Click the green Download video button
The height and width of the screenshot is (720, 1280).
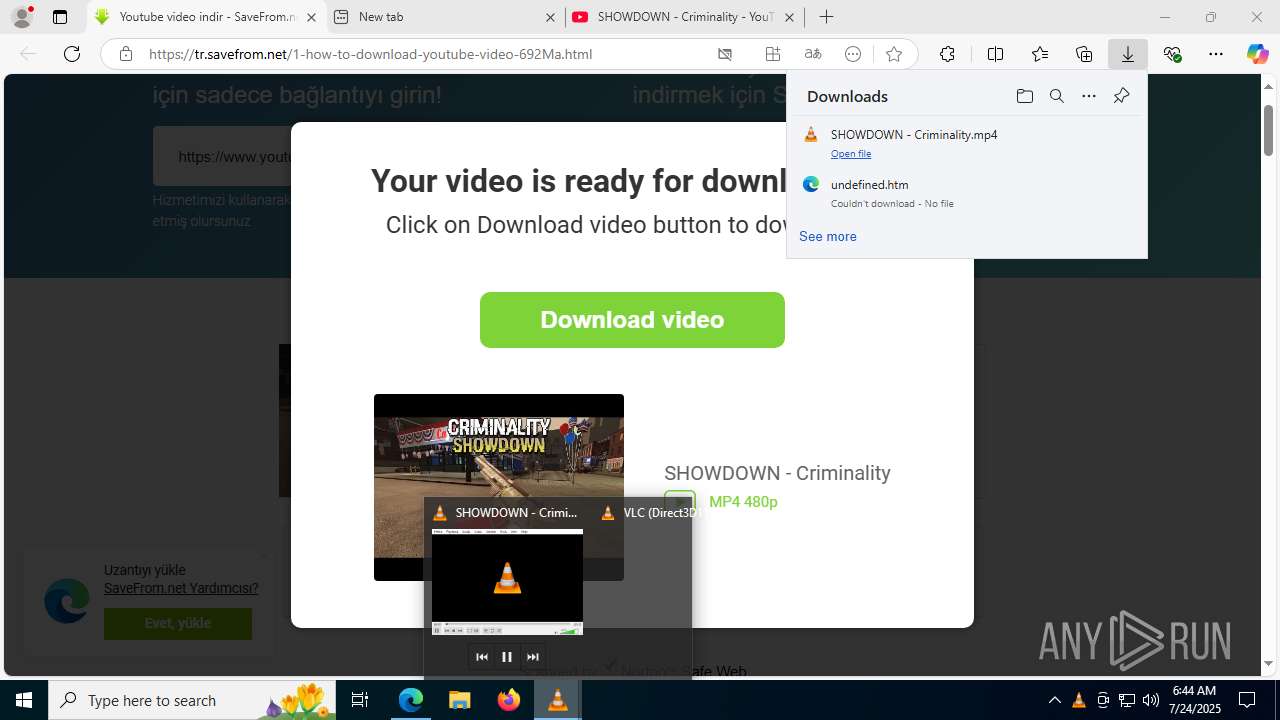pyautogui.click(x=632, y=320)
